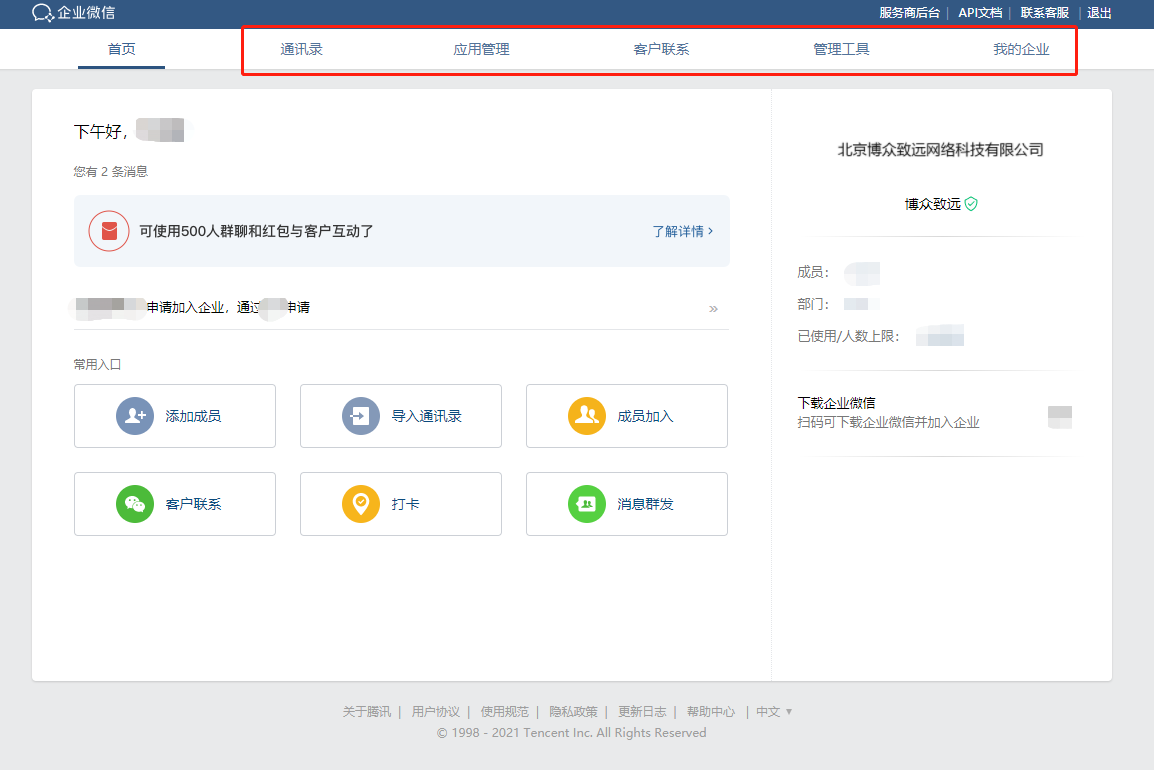Click the 企业微信 logo icon
This screenshot has width=1154, height=770.
click(43, 13)
